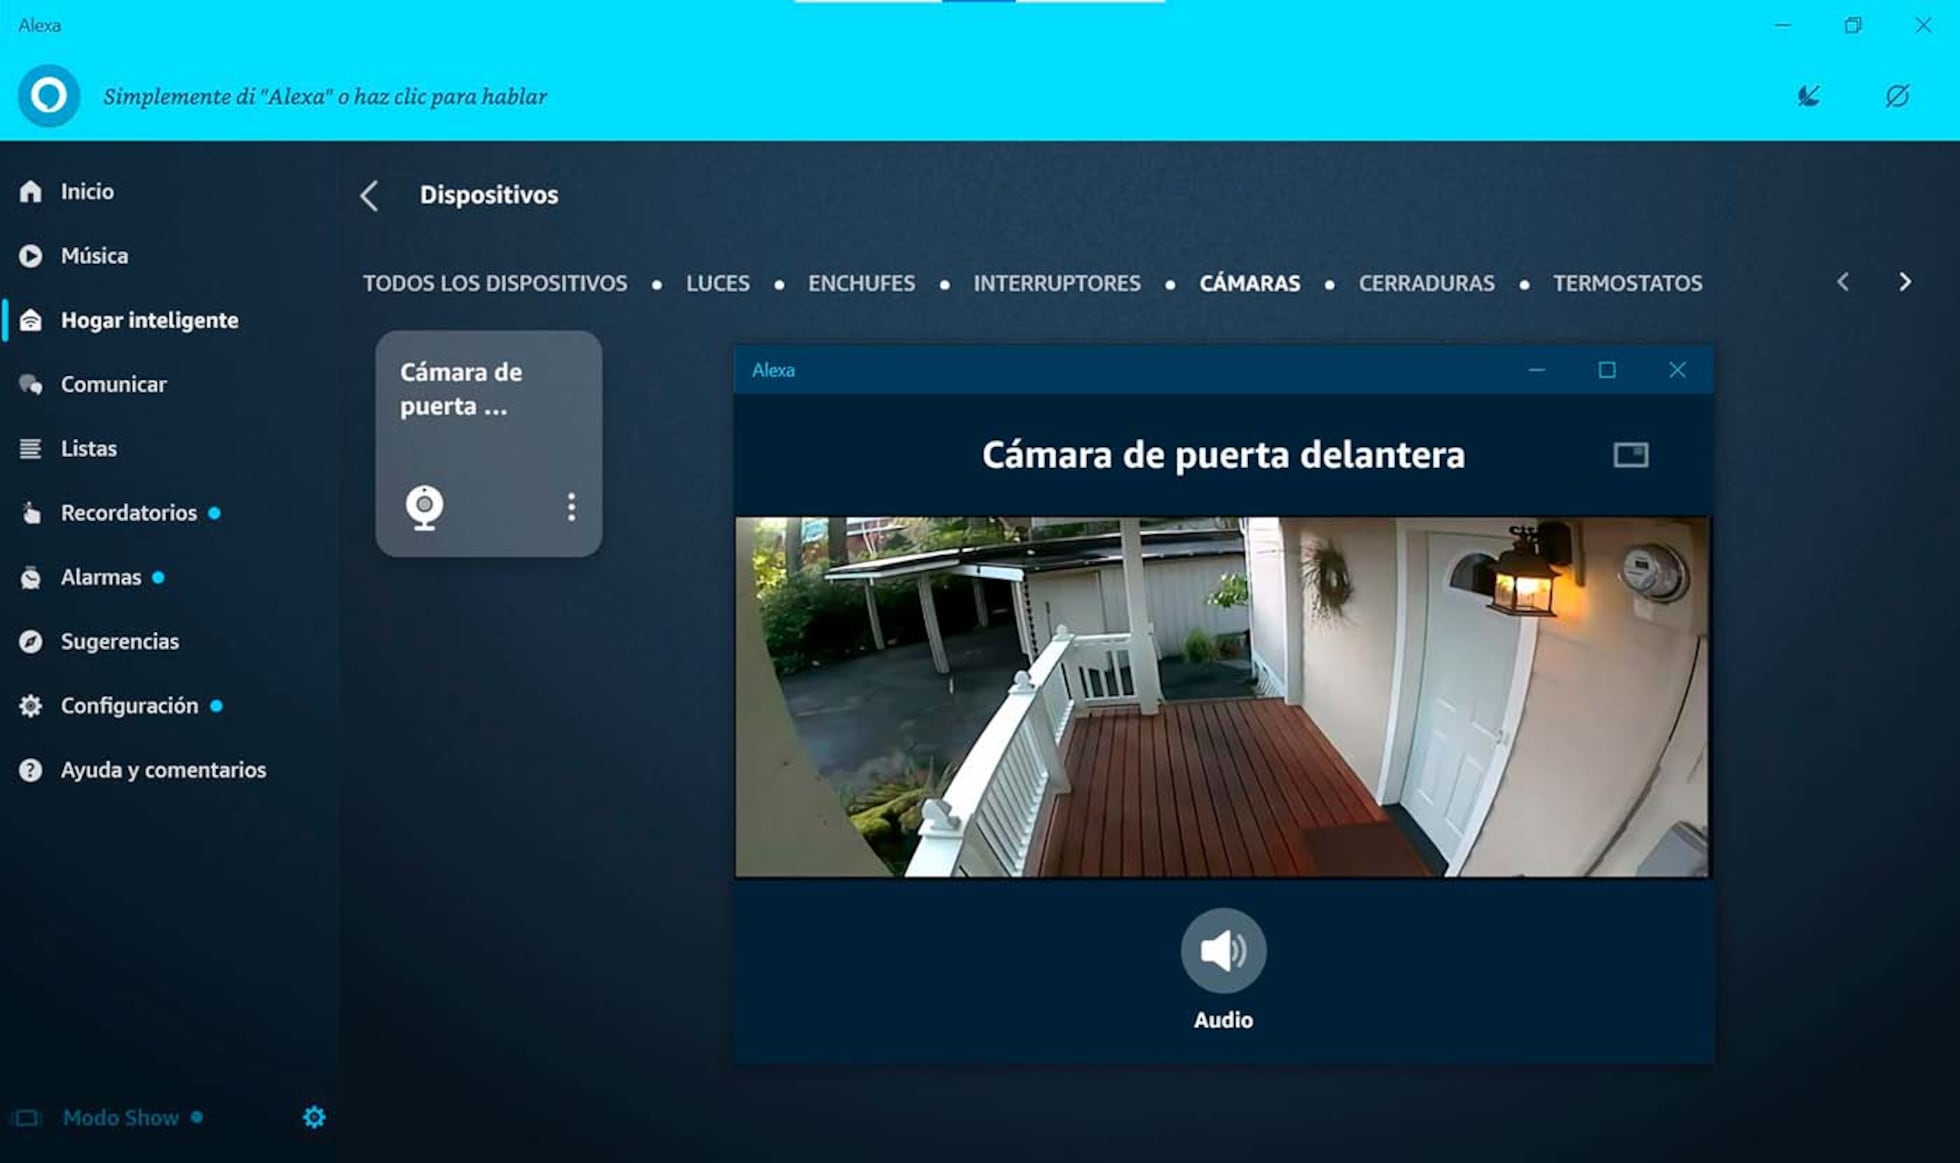Open picture-in-picture mode for the camera feed
The image size is (1960, 1163).
1631,454
